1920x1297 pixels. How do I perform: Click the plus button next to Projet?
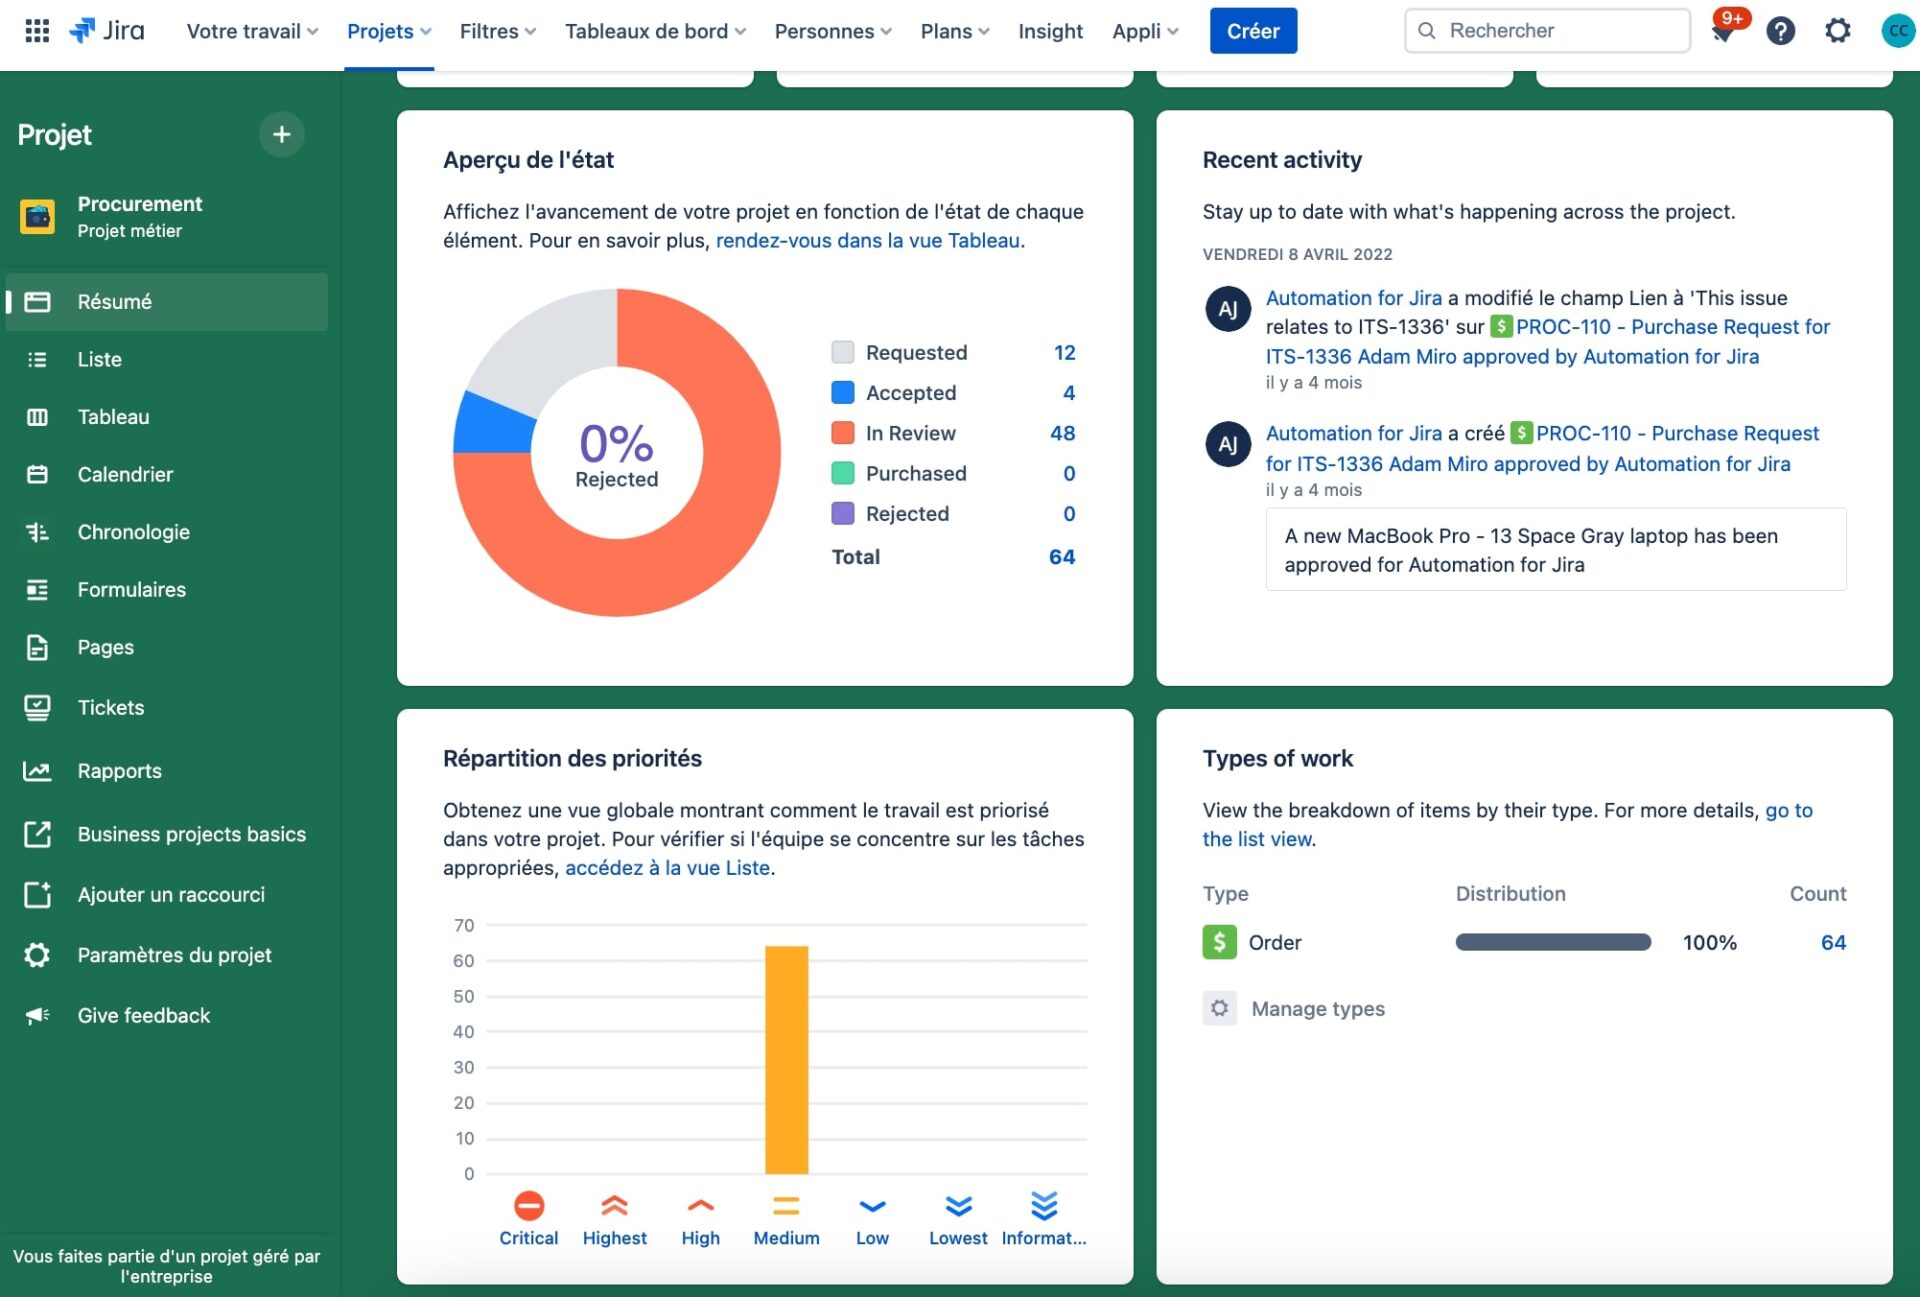click(281, 134)
